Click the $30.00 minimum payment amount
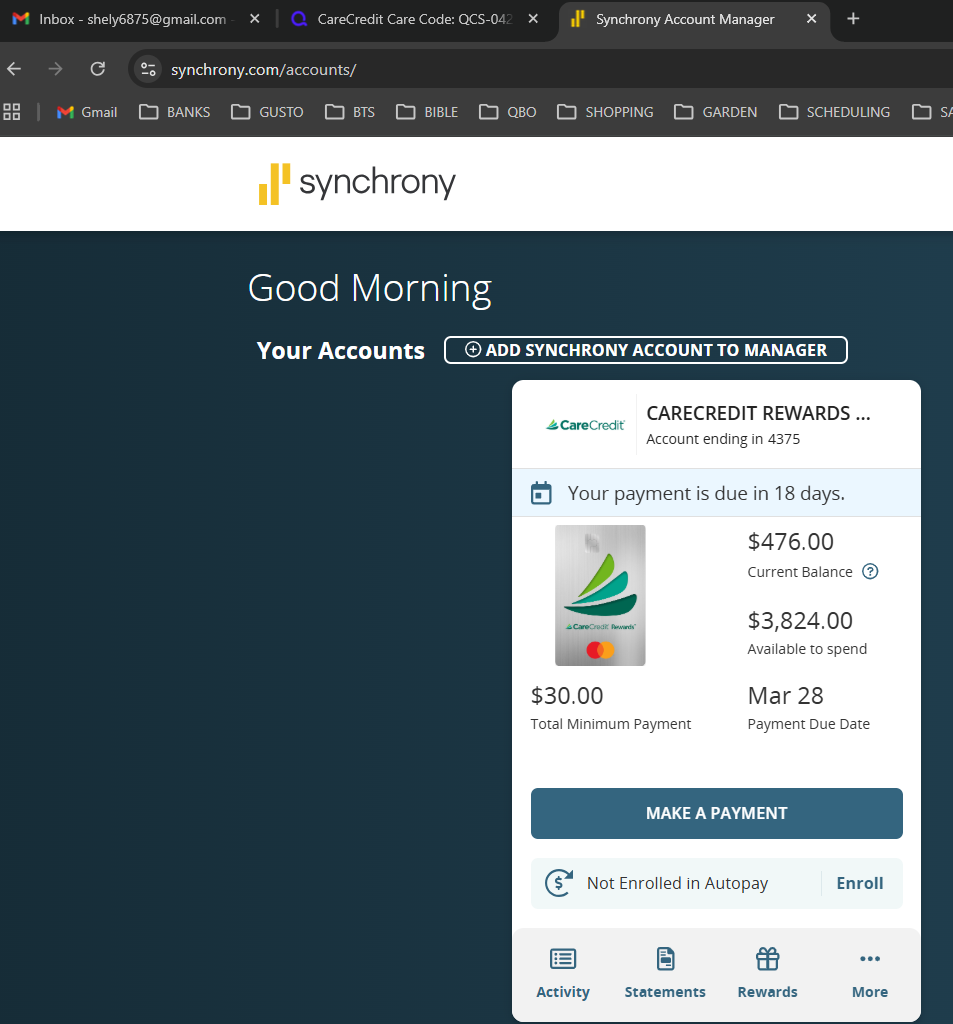This screenshot has width=953, height=1024. pos(567,696)
